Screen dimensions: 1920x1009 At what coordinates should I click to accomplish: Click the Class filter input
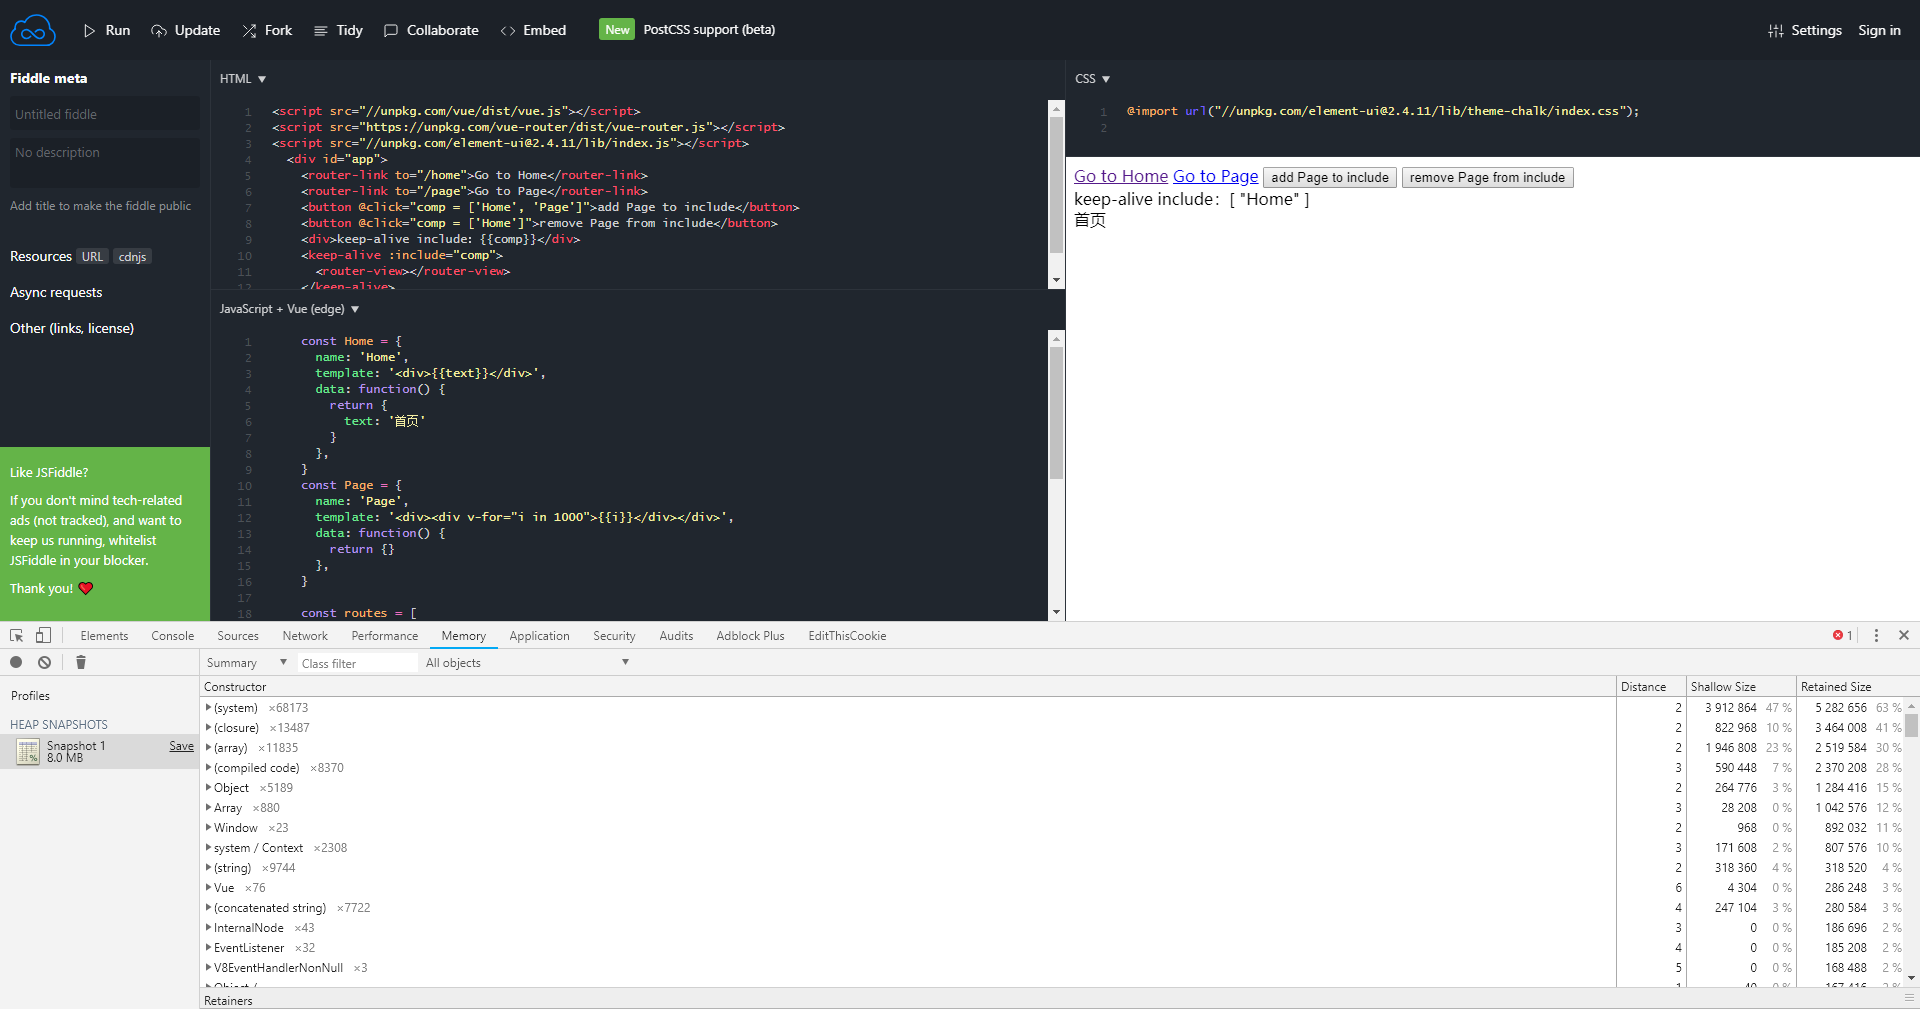(357, 663)
